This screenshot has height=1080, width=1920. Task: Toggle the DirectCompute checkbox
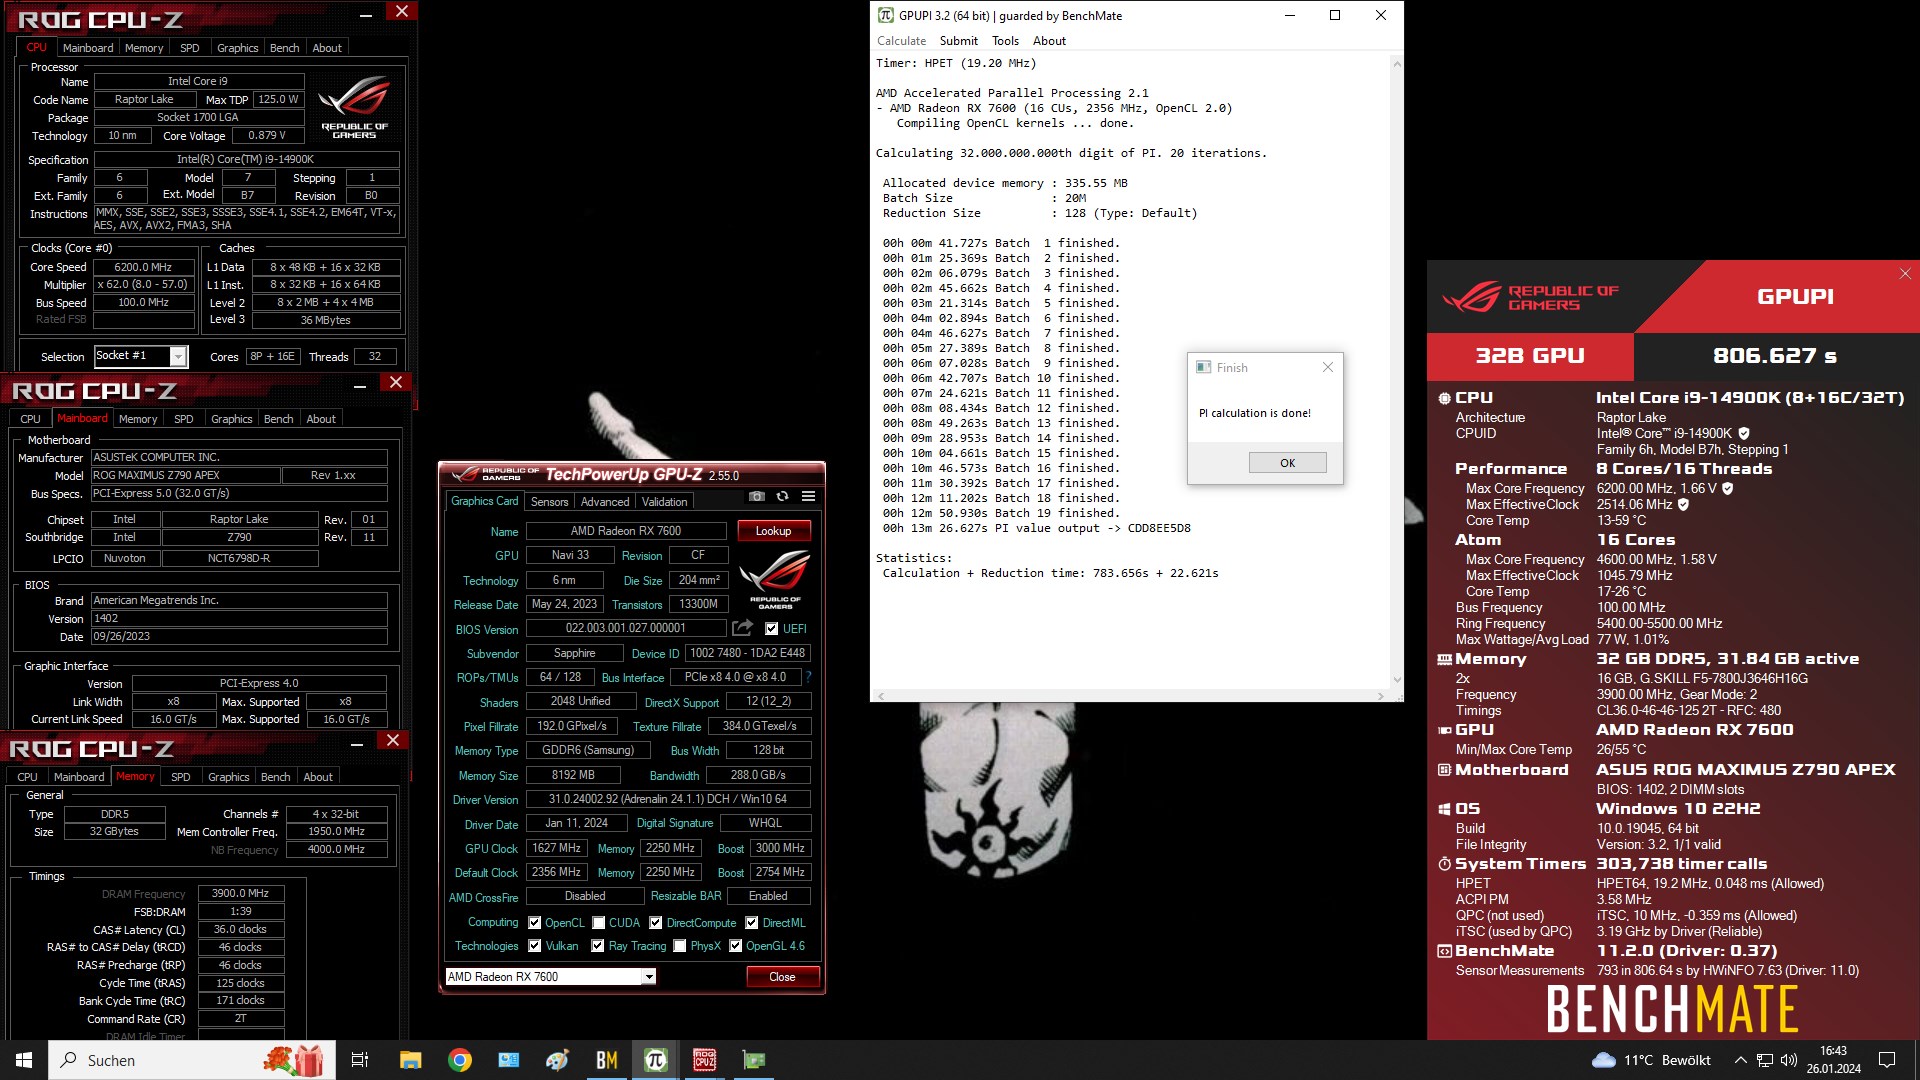tap(656, 923)
